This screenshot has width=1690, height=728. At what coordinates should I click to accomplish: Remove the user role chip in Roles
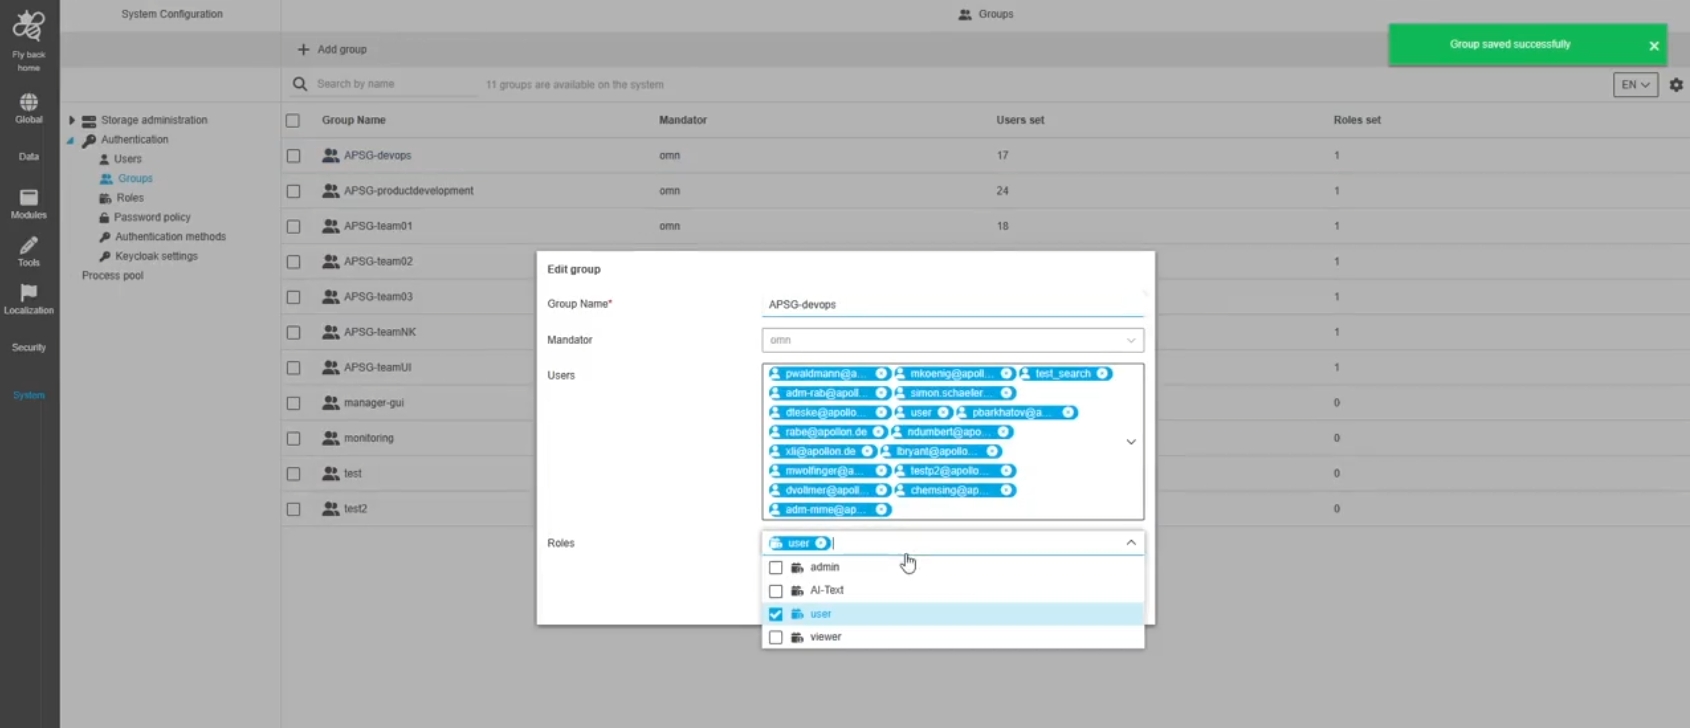click(821, 544)
